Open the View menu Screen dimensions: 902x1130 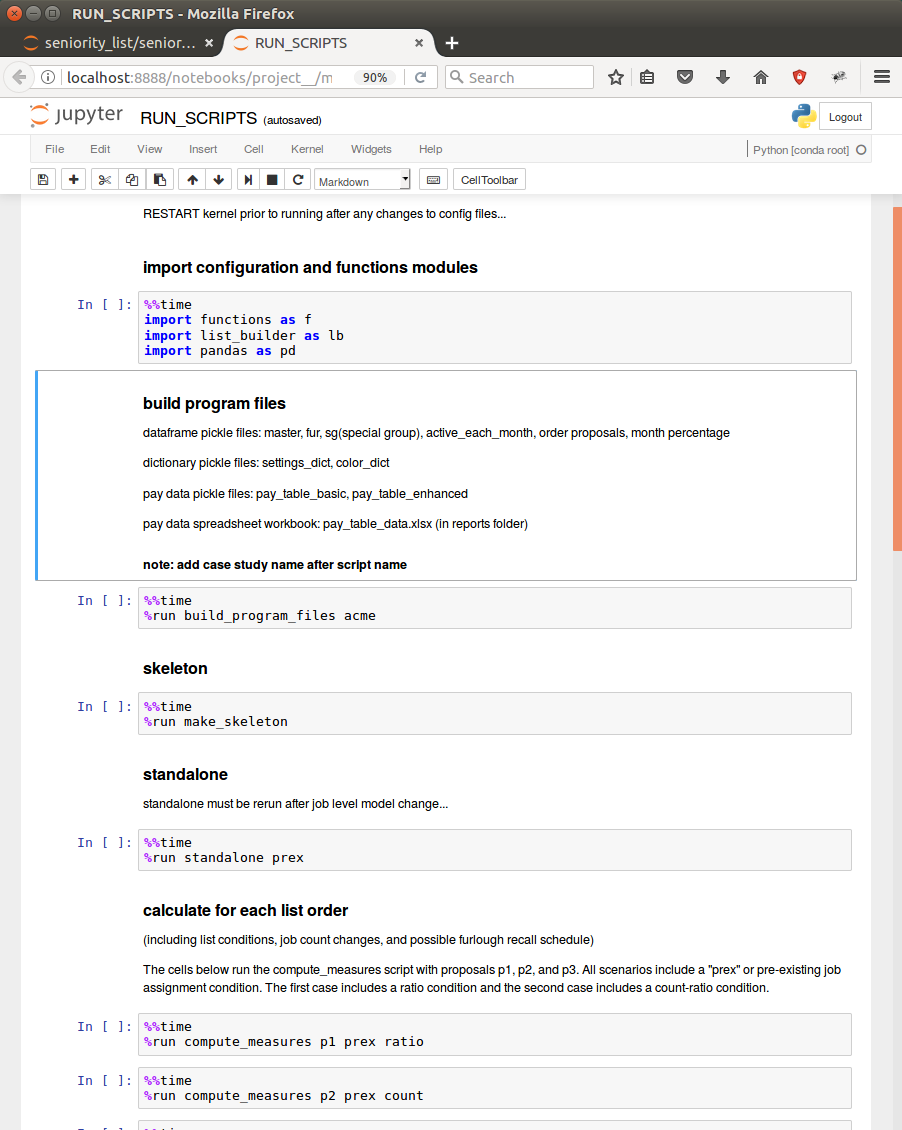(150, 149)
